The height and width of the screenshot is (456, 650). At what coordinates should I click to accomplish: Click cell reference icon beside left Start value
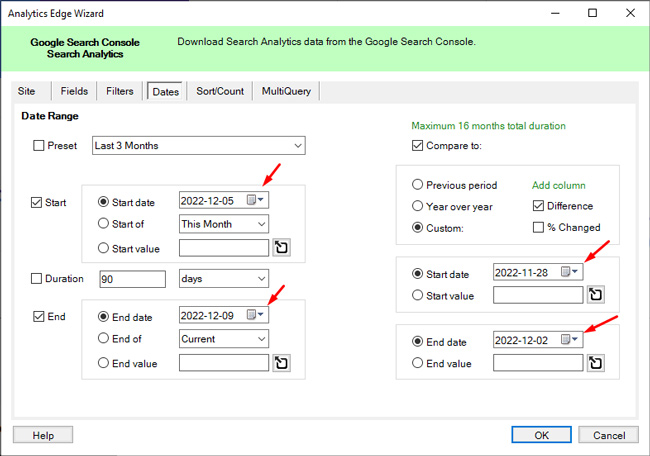pos(281,248)
